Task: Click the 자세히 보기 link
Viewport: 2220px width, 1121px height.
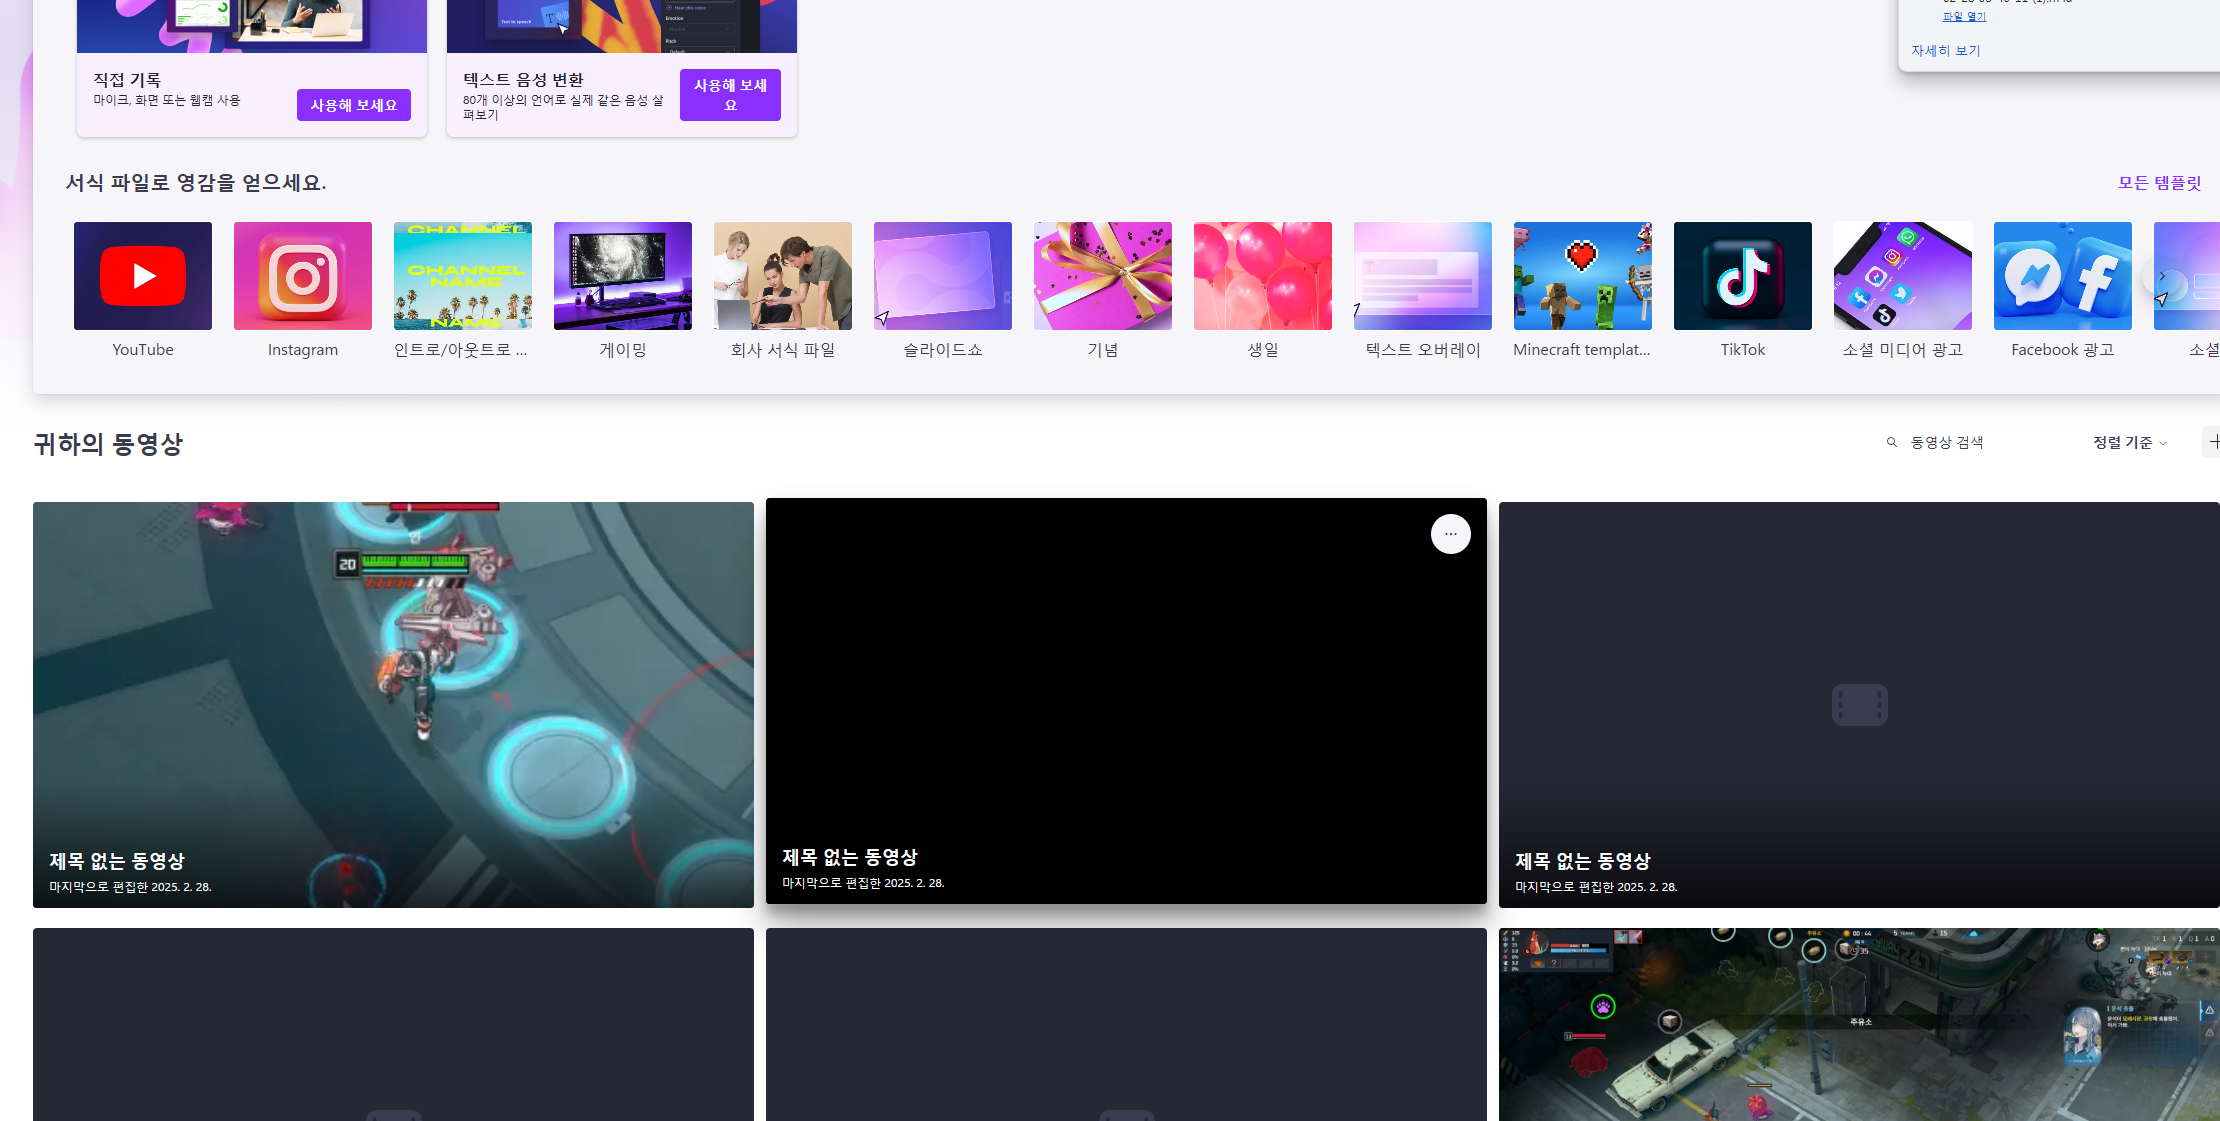Action: pos(1945,51)
